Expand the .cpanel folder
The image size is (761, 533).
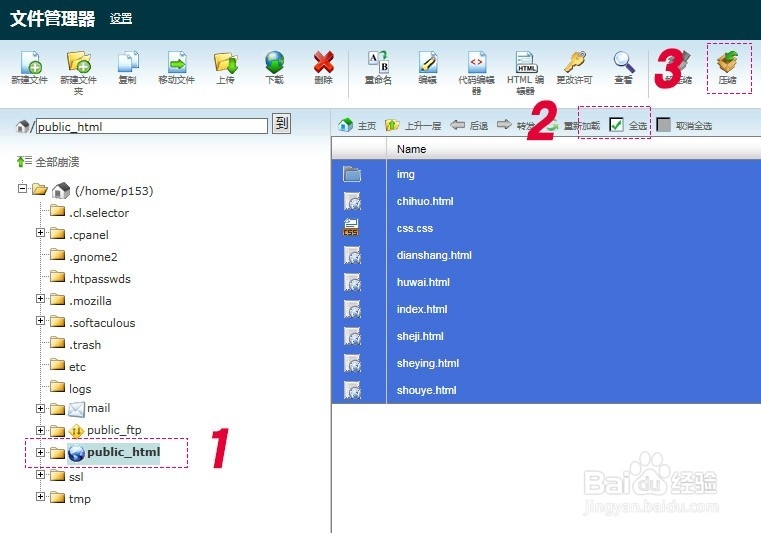[x=40, y=233]
